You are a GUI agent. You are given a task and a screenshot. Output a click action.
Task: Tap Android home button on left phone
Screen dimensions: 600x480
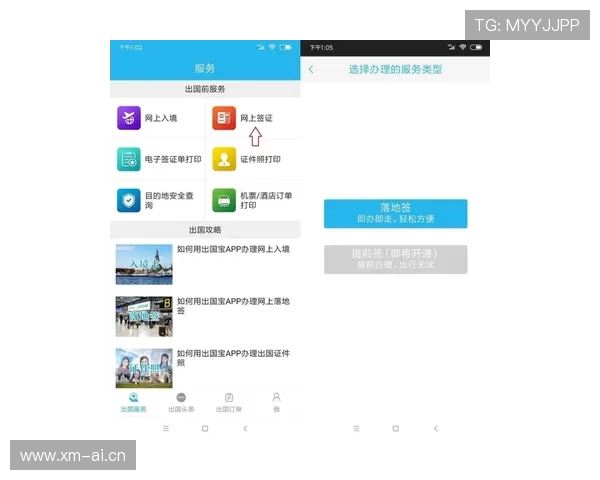pos(205,428)
